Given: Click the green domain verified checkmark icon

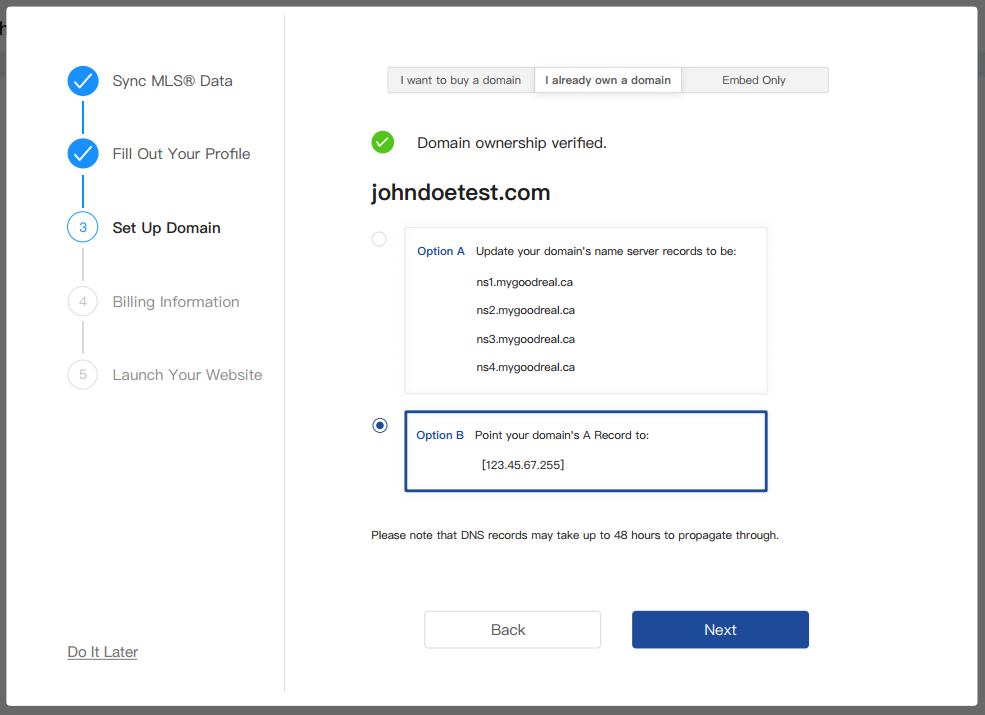Looking at the screenshot, I should point(383,143).
